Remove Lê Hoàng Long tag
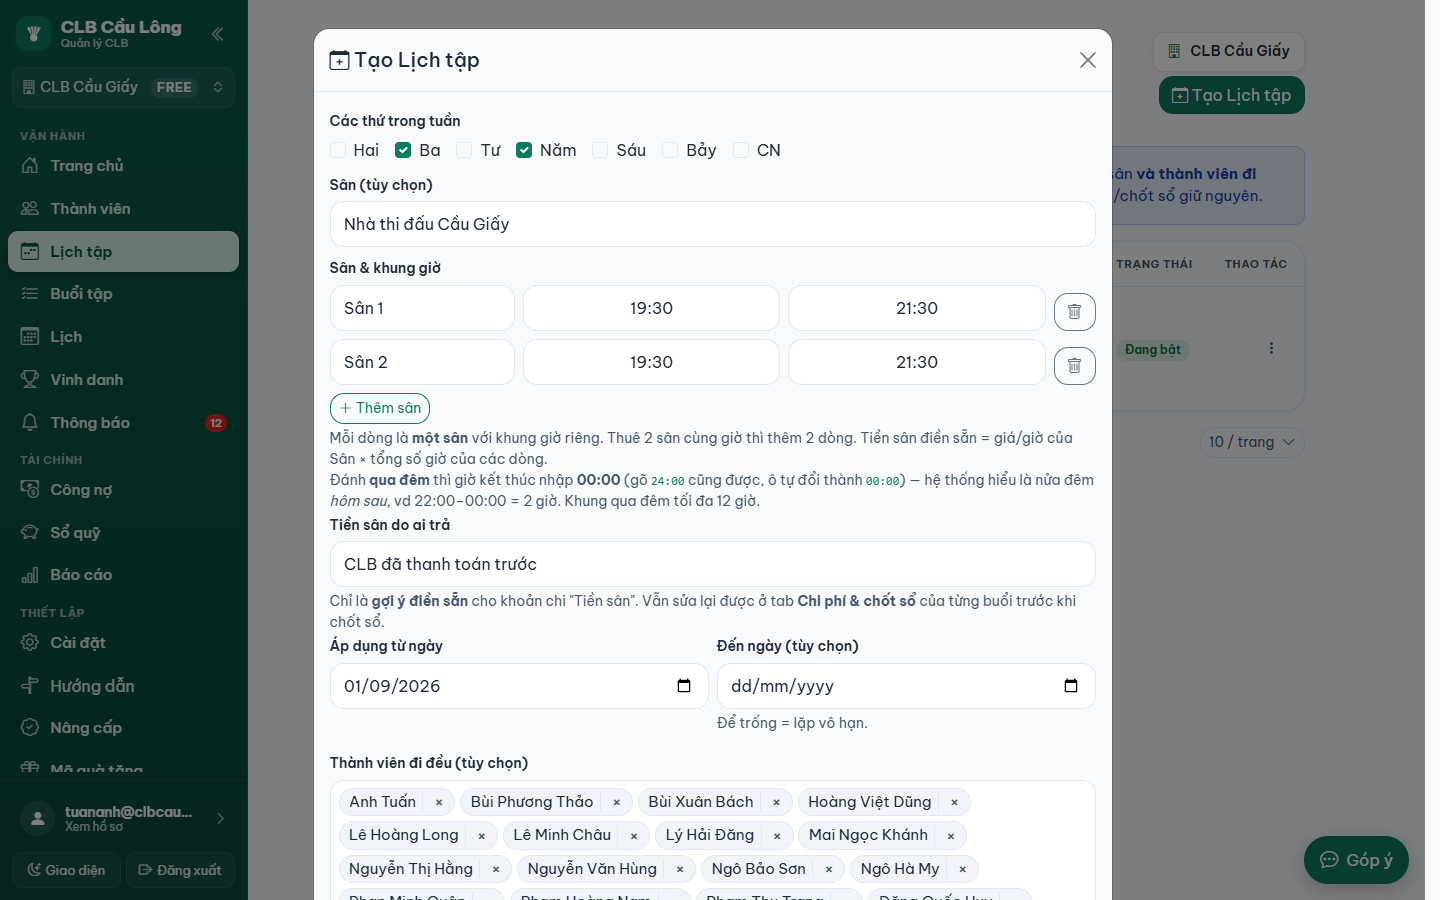1440x900 pixels. (x=481, y=836)
